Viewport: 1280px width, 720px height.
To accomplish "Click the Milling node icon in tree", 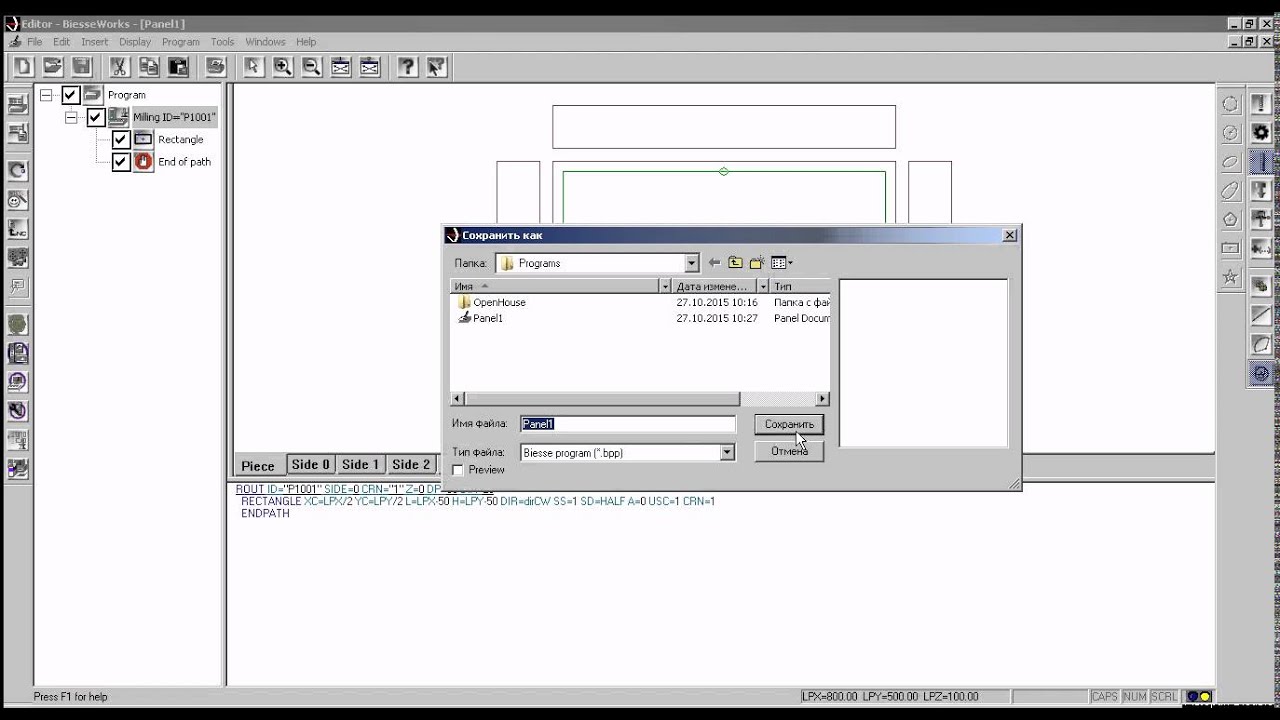I will 118,117.
